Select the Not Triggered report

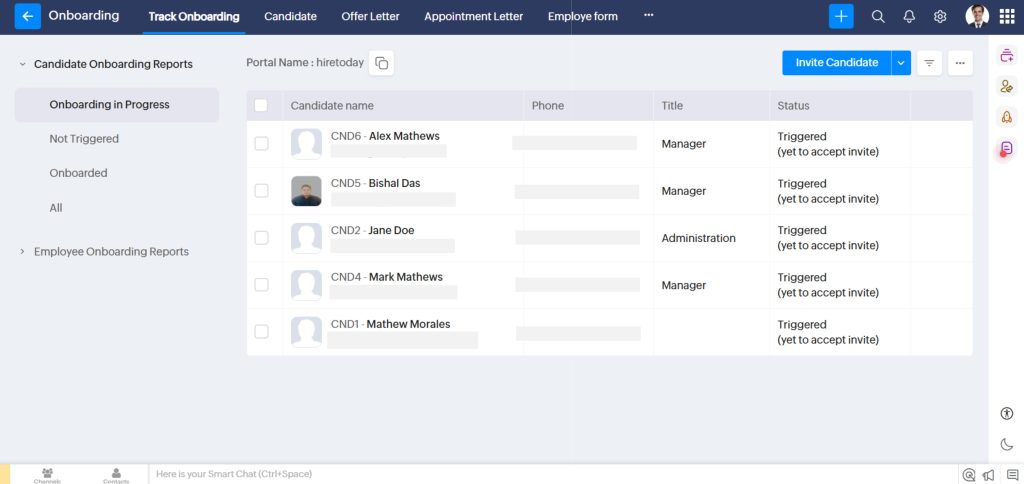pos(84,138)
